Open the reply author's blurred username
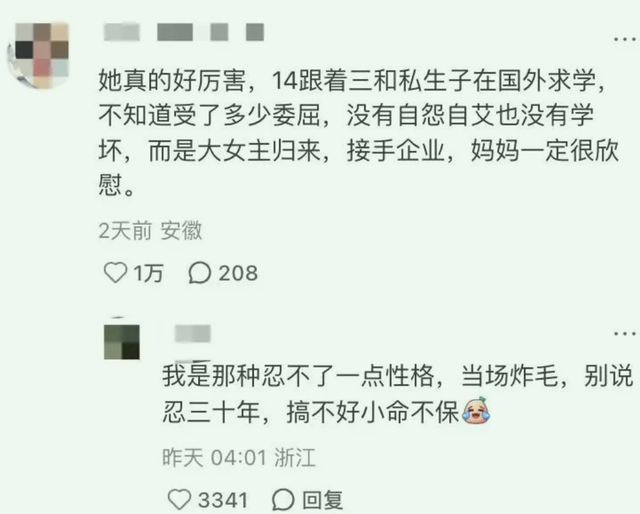The width and height of the screenshot is (640, 514). 193,334
